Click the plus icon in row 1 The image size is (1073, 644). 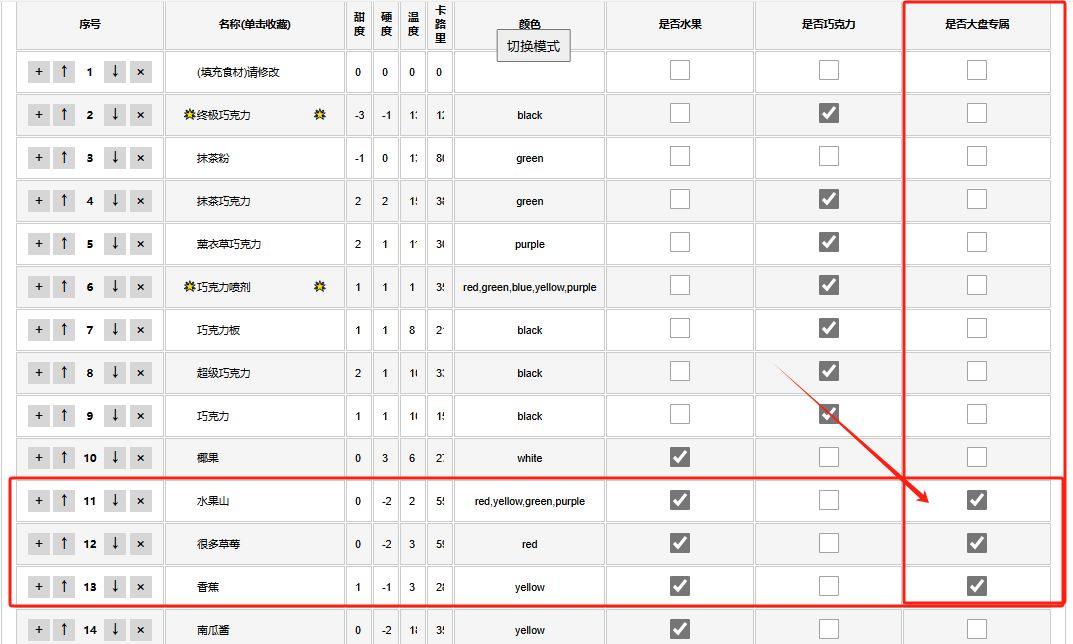click(x=39, y=72)
